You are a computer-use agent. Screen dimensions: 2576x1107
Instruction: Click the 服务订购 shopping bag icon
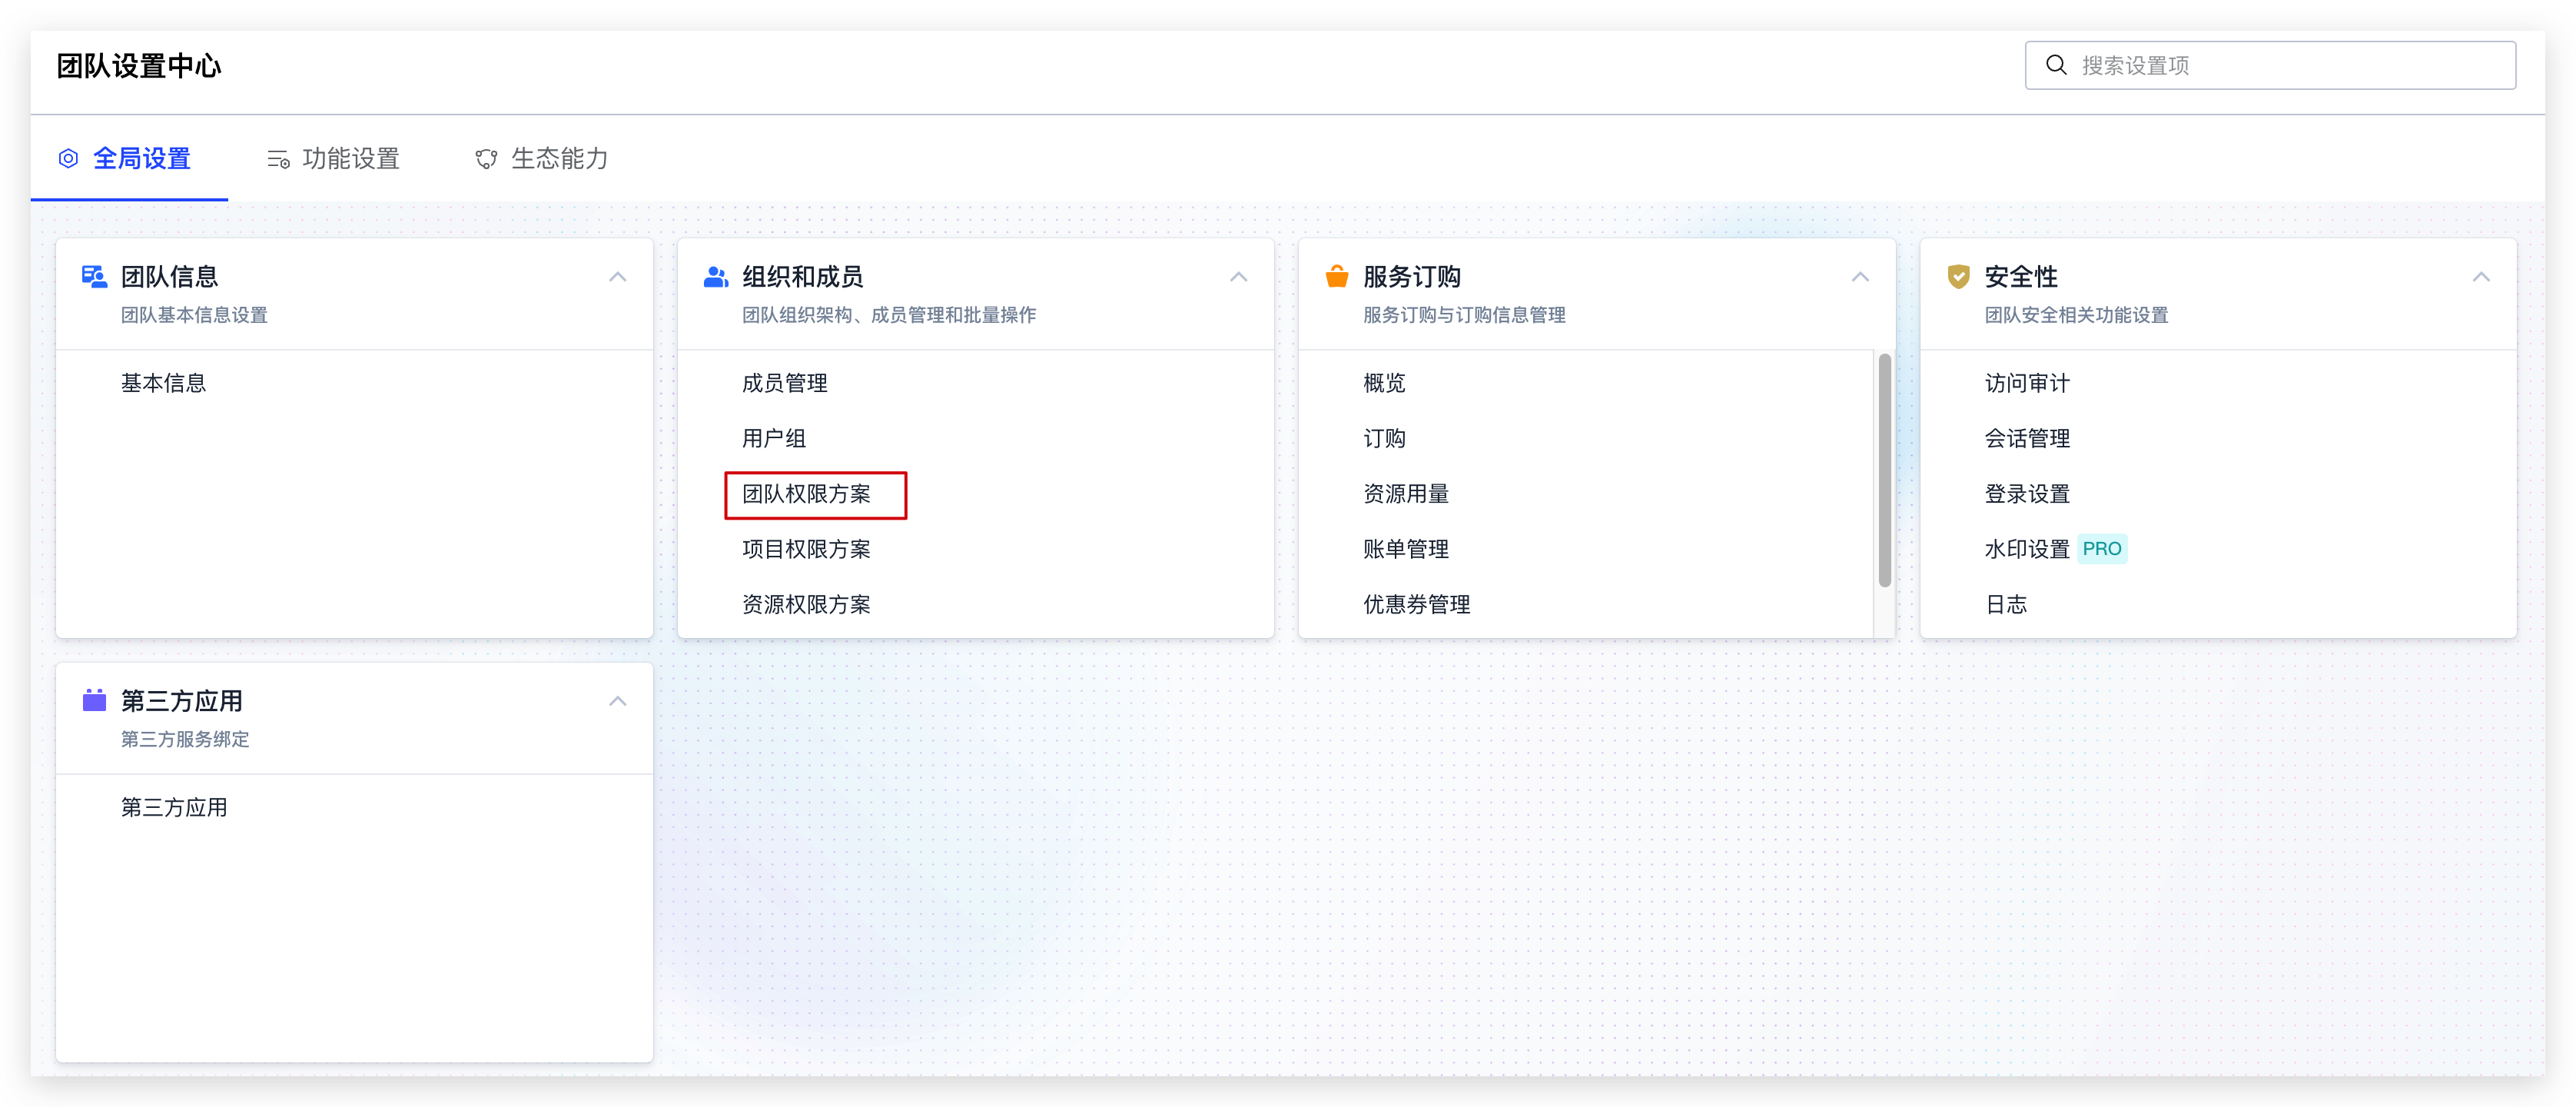pyautogui.click(x=1337, y=276)
